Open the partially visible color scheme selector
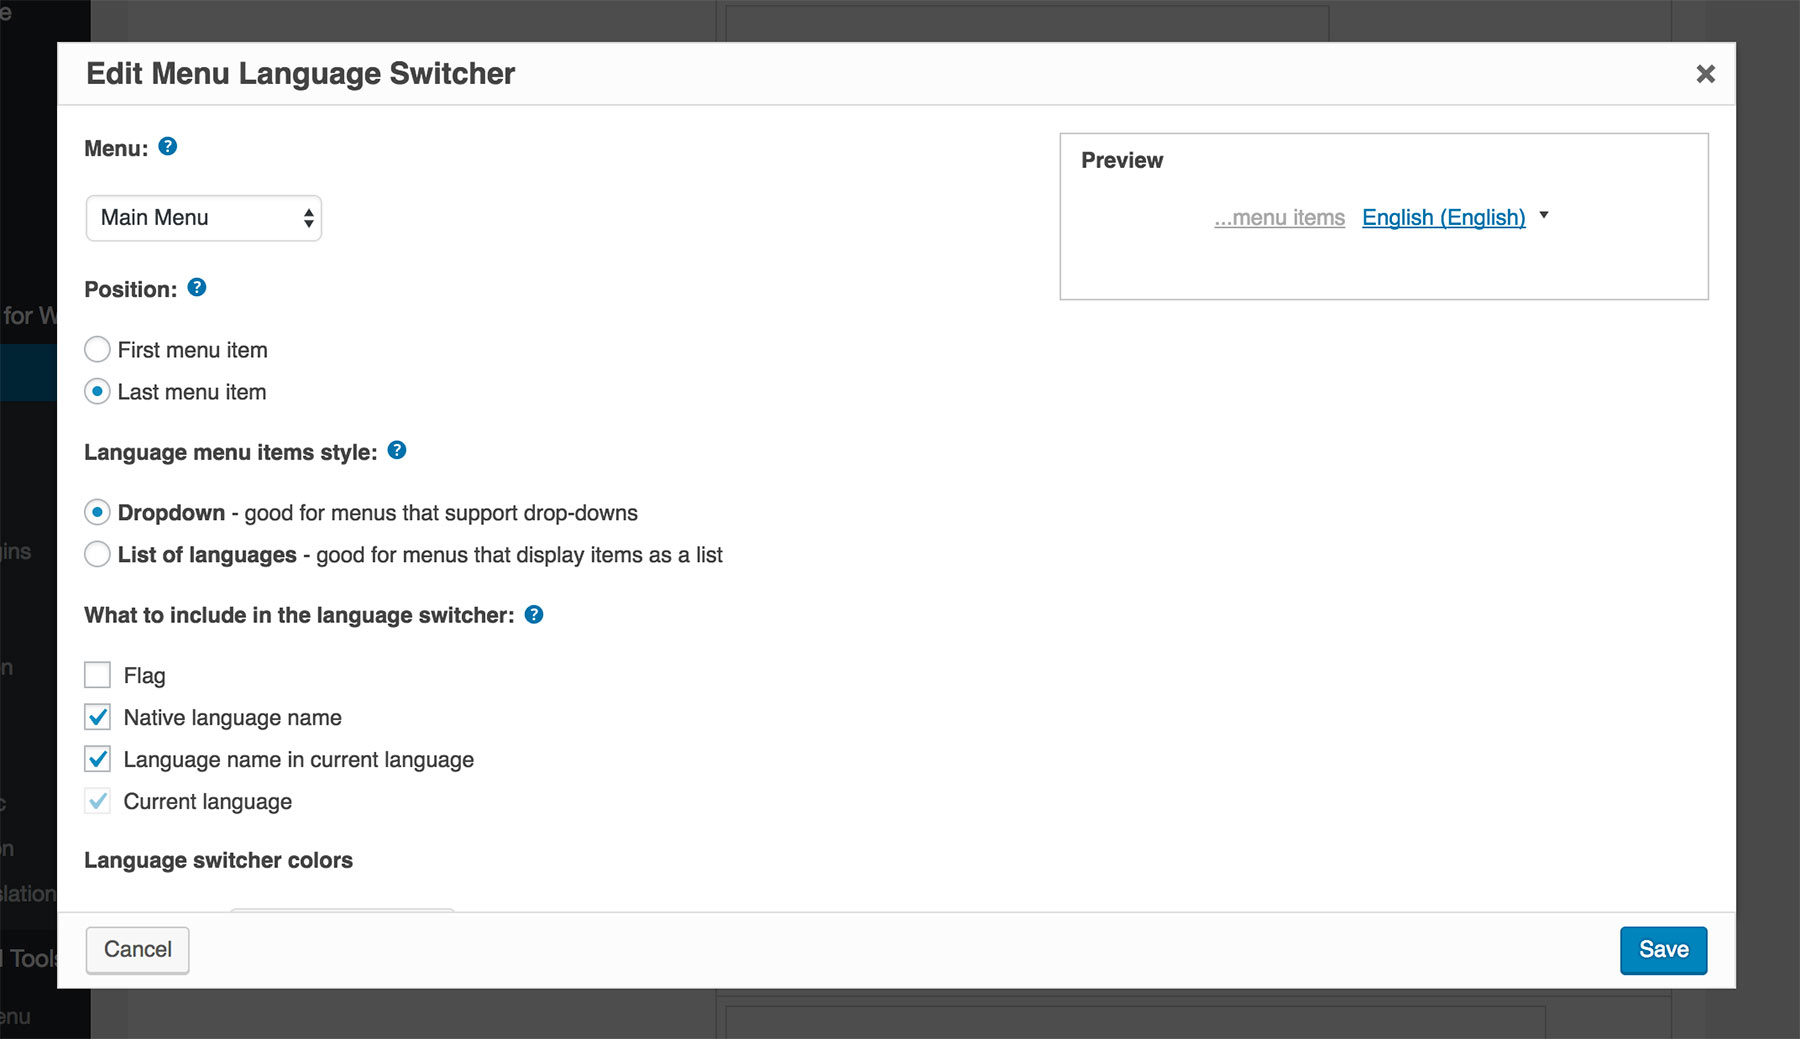1800x1039 pixels. [340, 913]
